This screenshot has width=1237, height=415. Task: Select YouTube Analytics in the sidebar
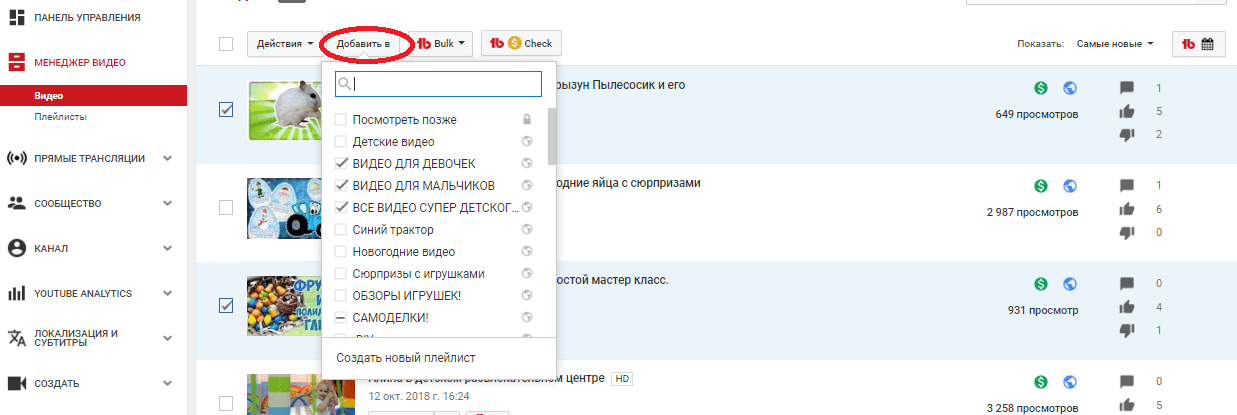point(82,293)
